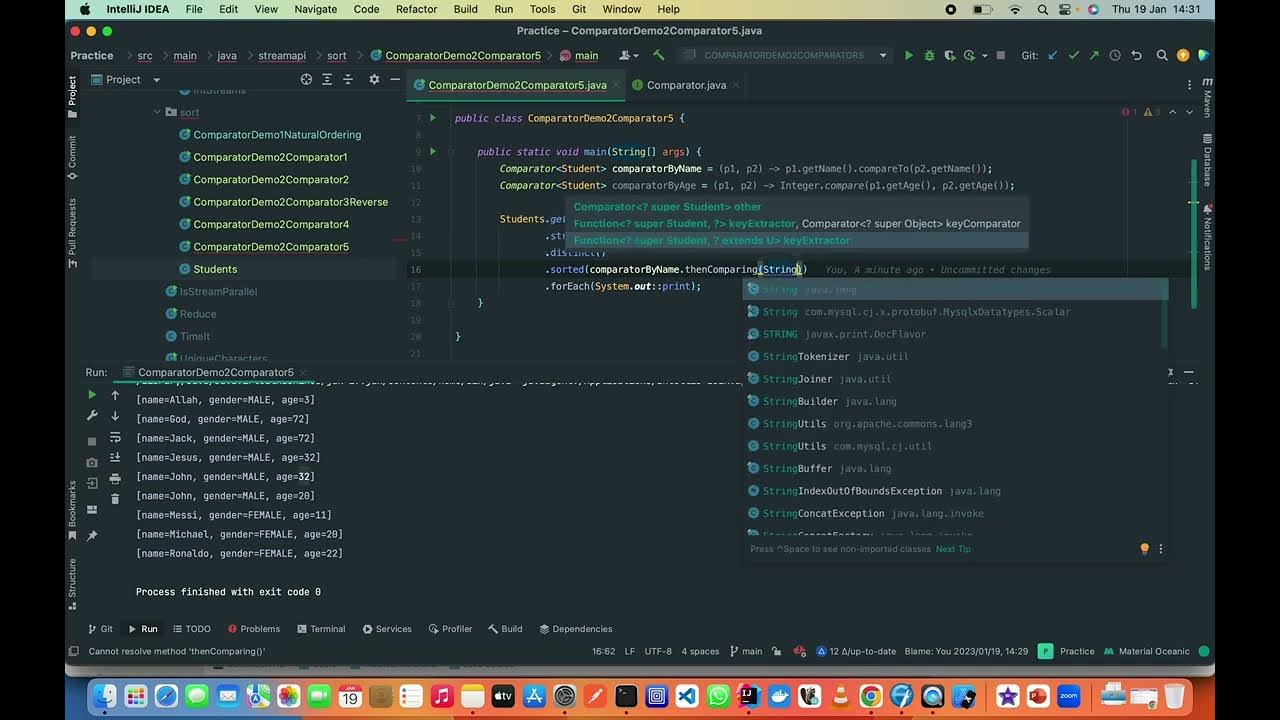Open the Problems tool window button
Image resolution: width=1280 pixels, height=720 pixels.
pos(253,629)
